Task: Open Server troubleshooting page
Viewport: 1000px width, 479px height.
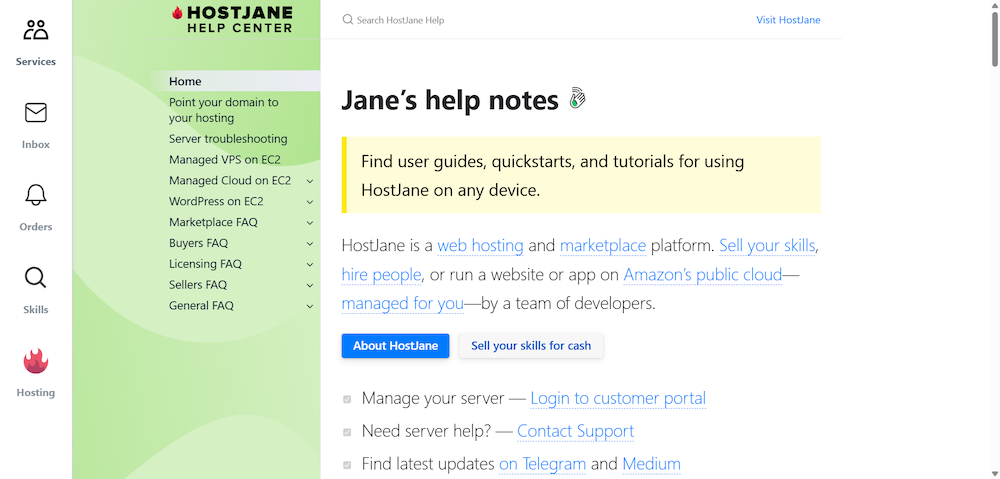Action: coord(228,138)
